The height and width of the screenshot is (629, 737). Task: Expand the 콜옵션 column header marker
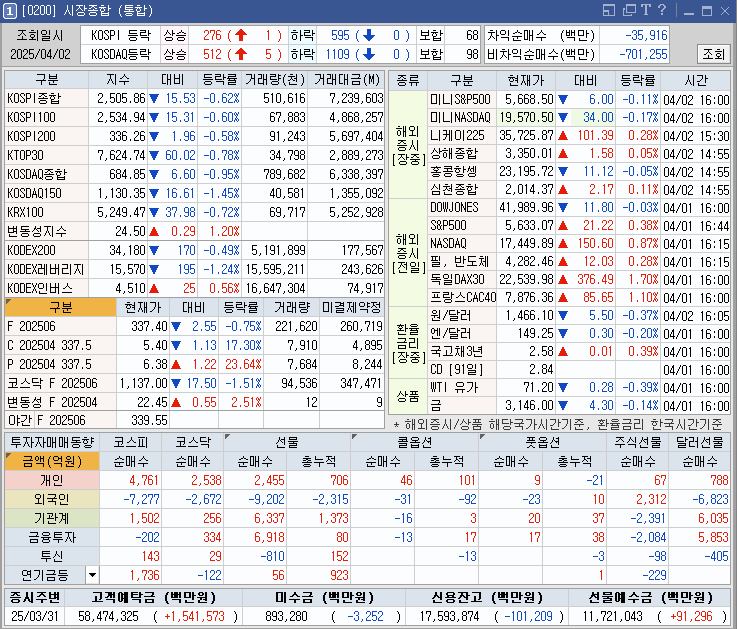355,437
